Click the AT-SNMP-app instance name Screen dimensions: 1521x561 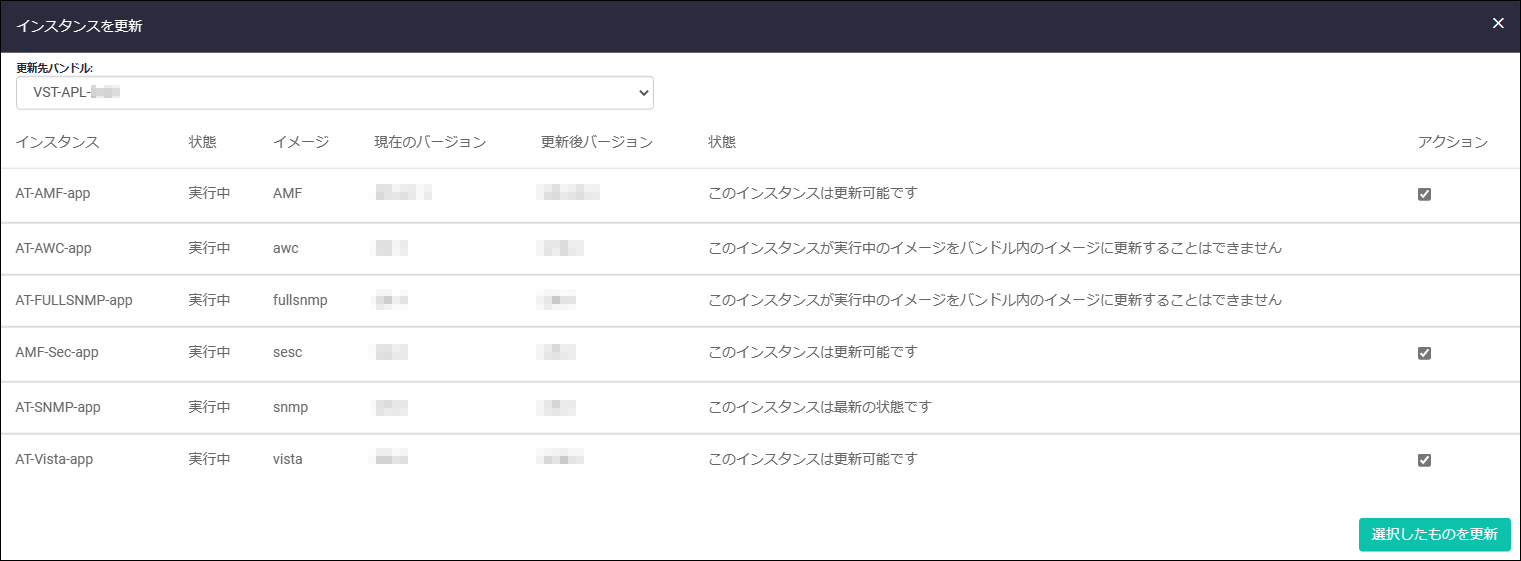point(58,407)
